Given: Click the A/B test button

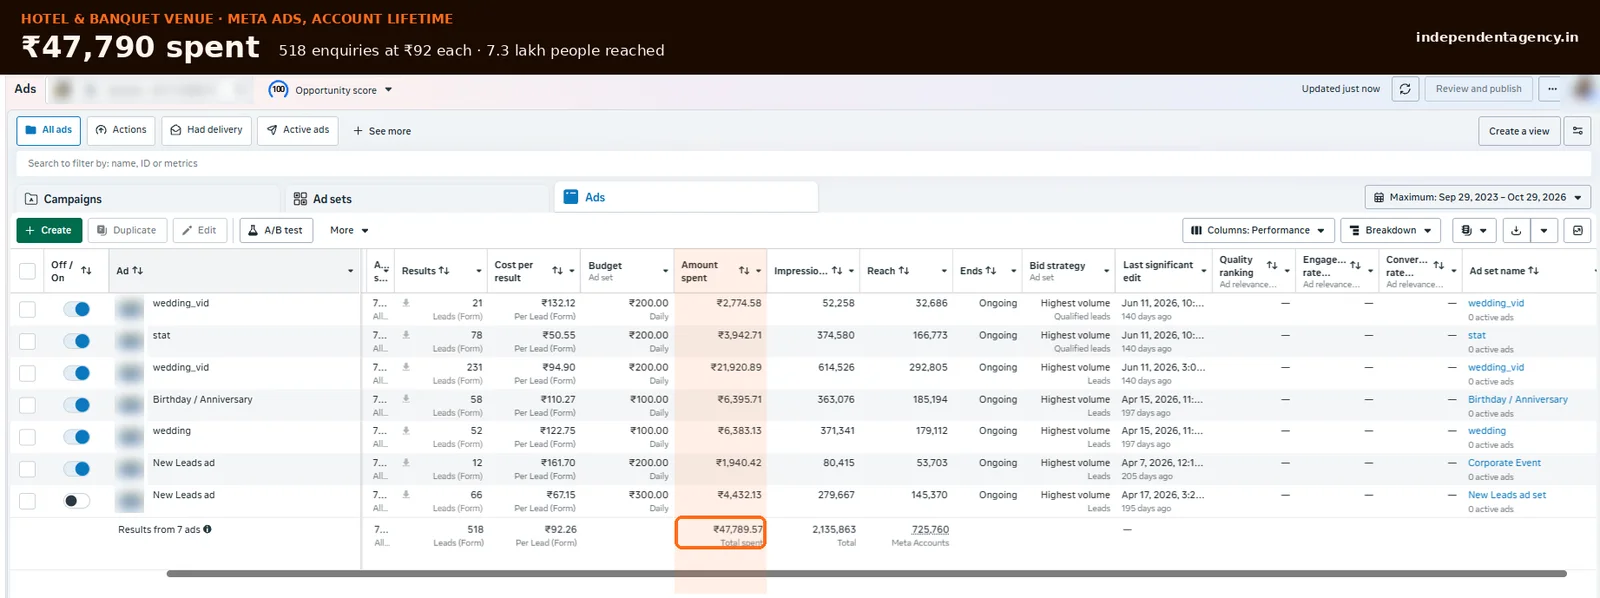Looking at the screenshot, I should pyautogui.click(x=276, y=230).
